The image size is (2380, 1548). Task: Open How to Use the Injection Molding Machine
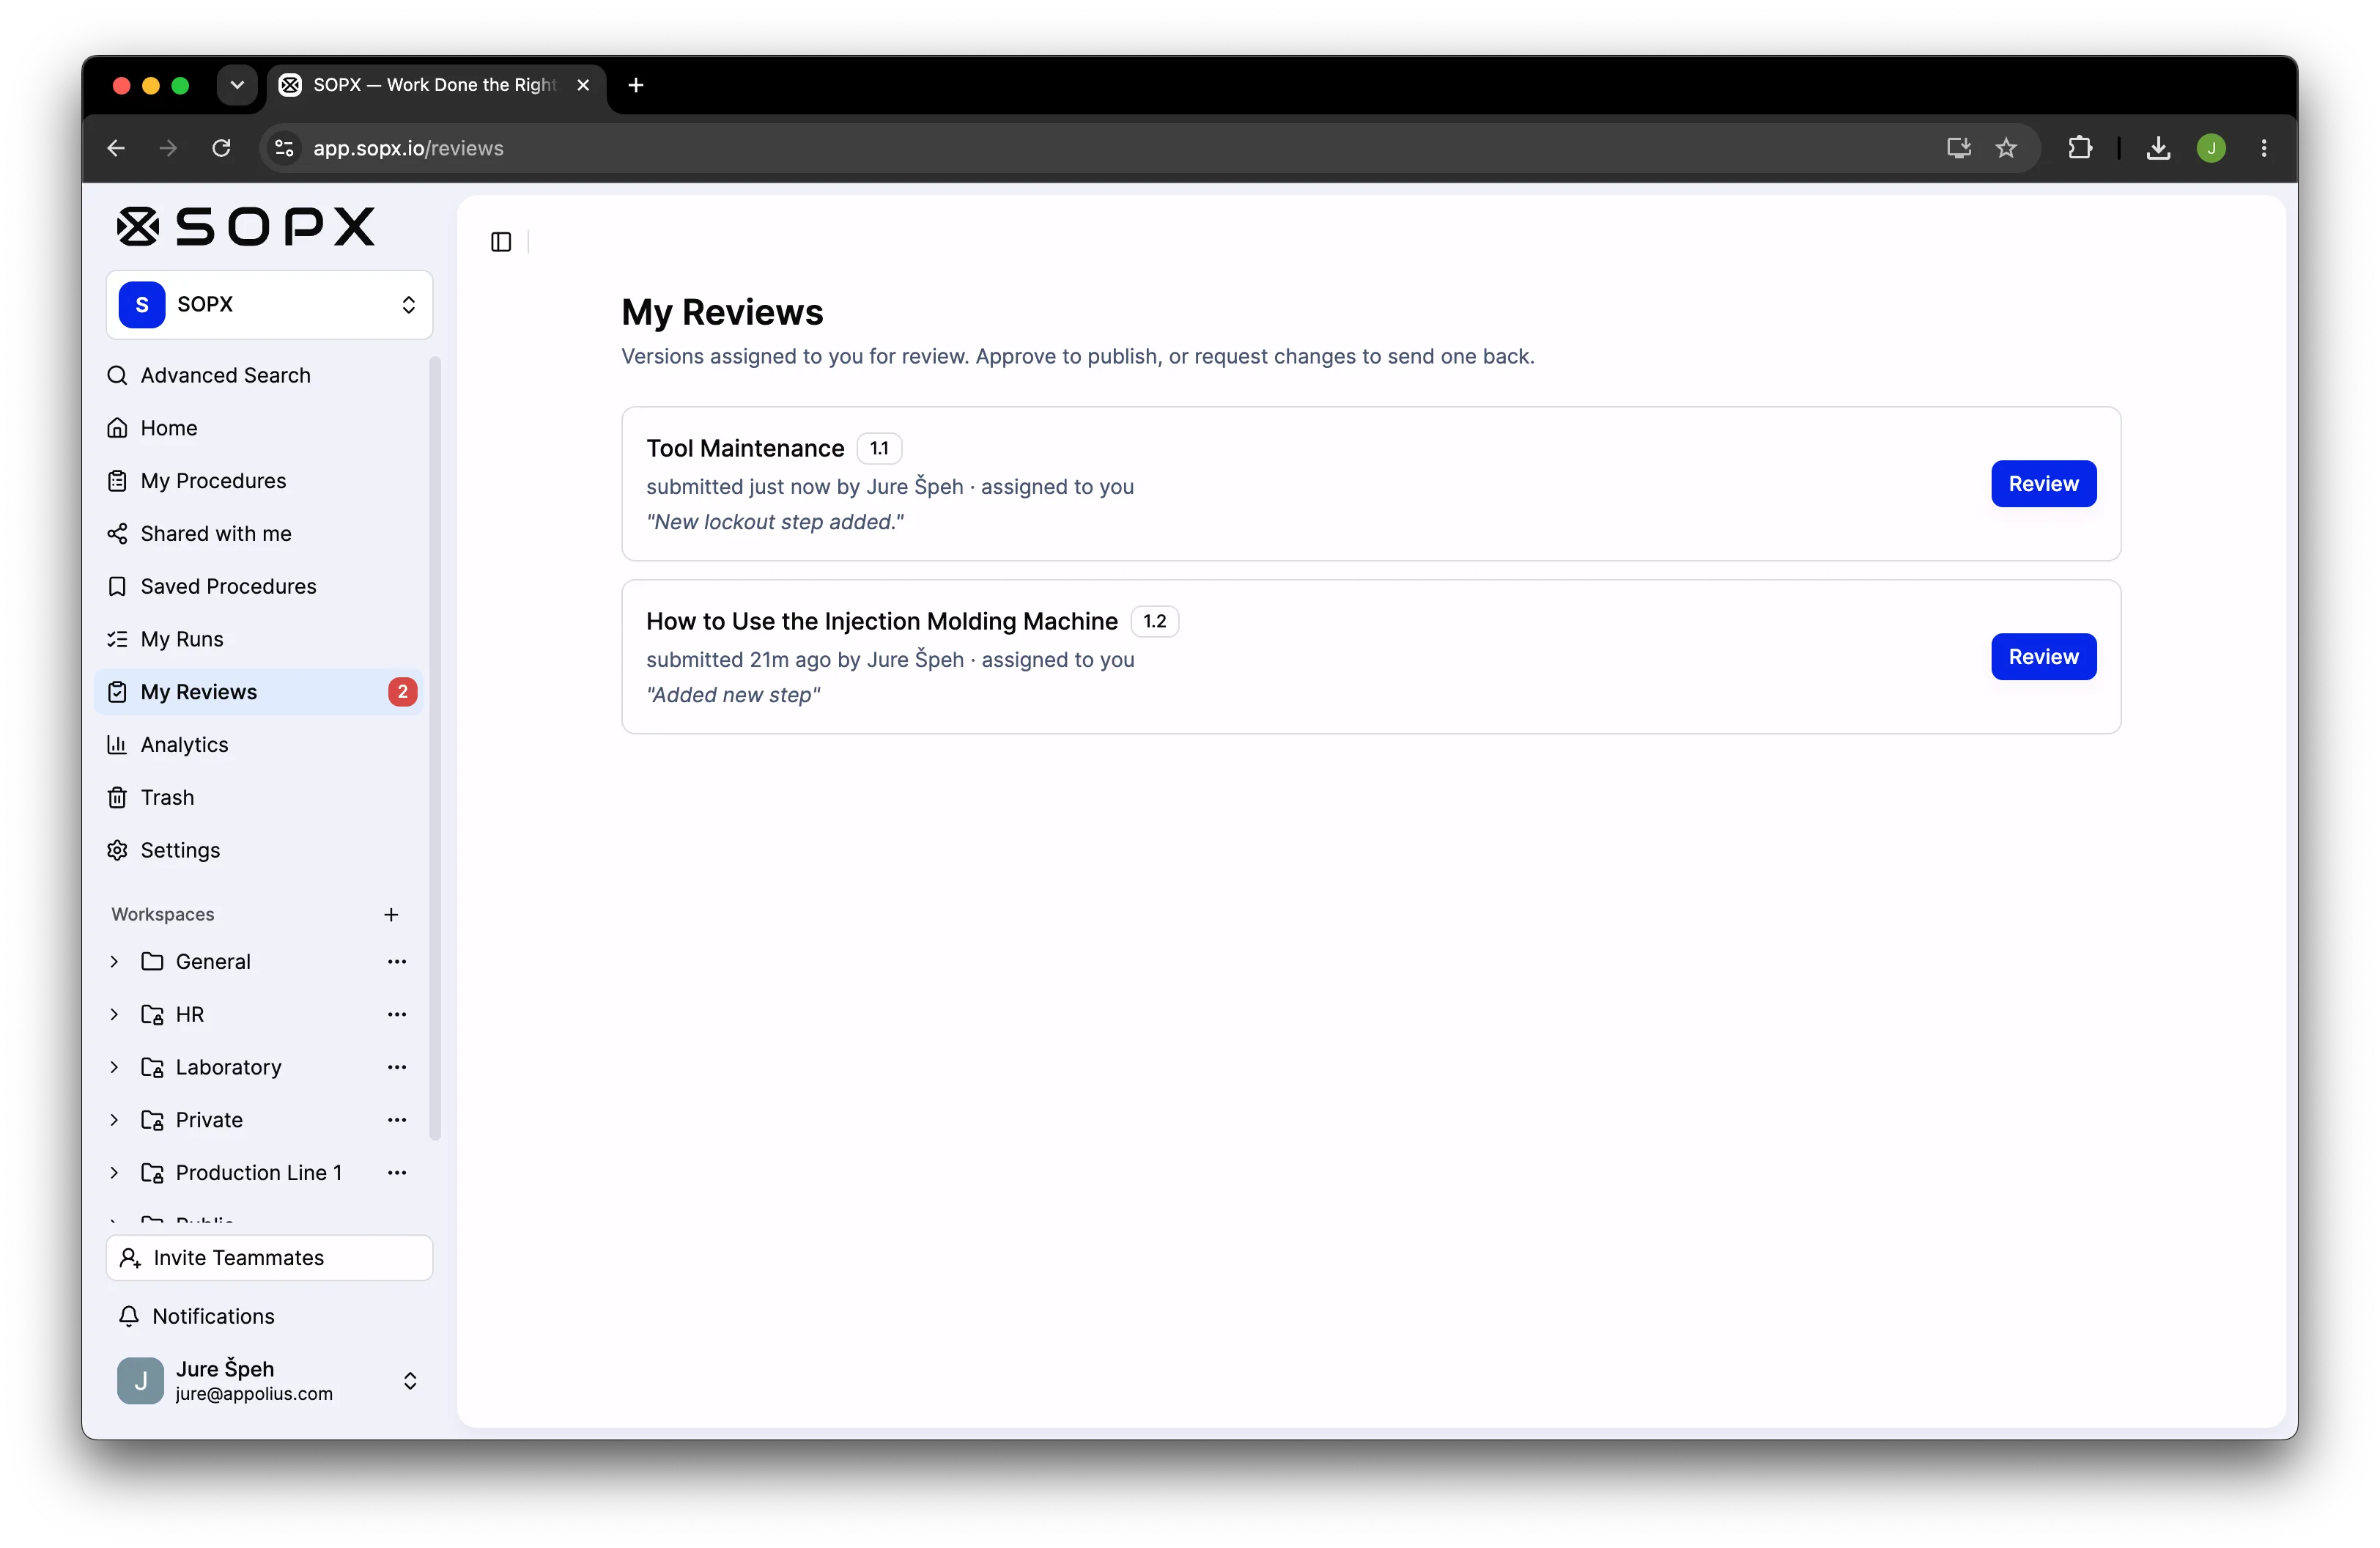point(881,622)
